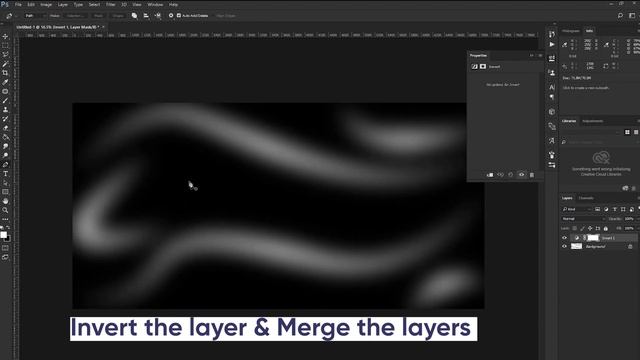
Task: Click the Shape button in options bar
Action: point(118,16)
